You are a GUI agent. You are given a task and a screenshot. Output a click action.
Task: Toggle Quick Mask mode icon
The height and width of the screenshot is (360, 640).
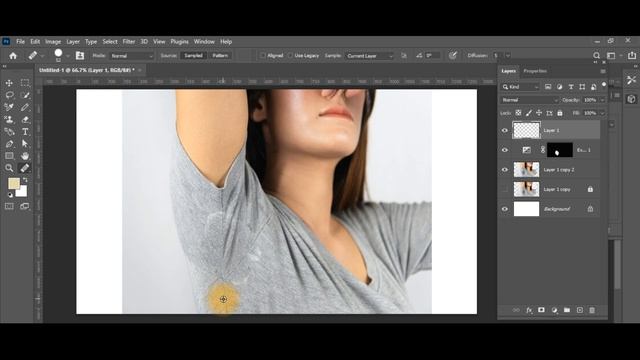point(9,207)
